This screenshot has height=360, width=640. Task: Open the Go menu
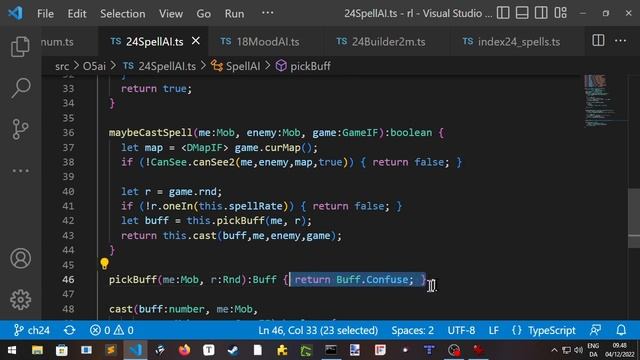(x=203, y=13)
